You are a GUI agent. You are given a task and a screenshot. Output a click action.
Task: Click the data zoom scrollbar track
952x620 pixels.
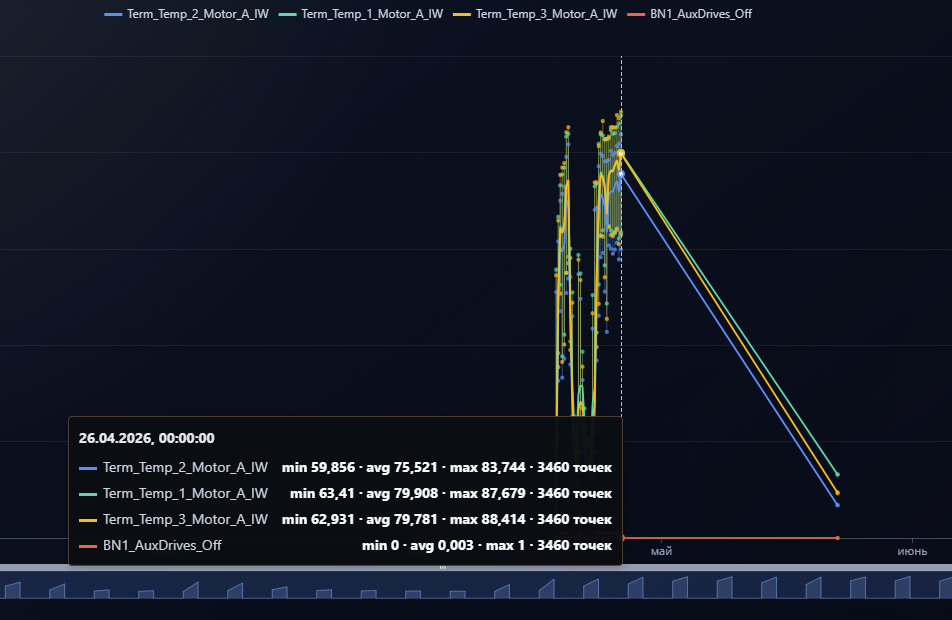(x=476, y=567)
